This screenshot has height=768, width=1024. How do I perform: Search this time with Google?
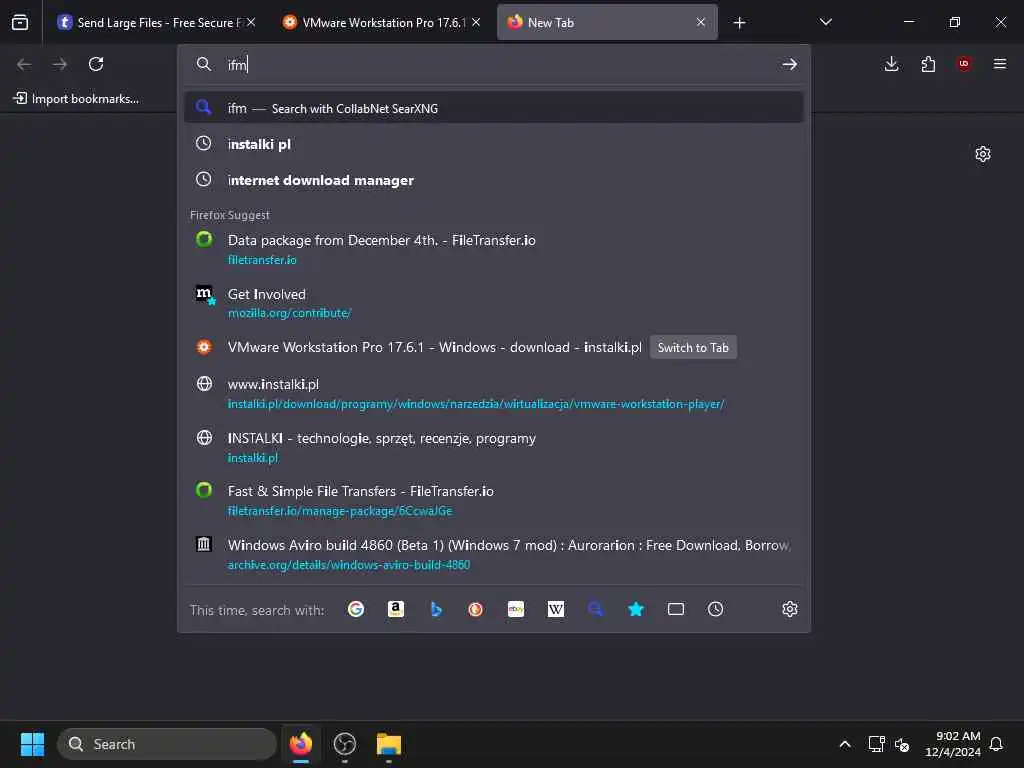(356, 609)
